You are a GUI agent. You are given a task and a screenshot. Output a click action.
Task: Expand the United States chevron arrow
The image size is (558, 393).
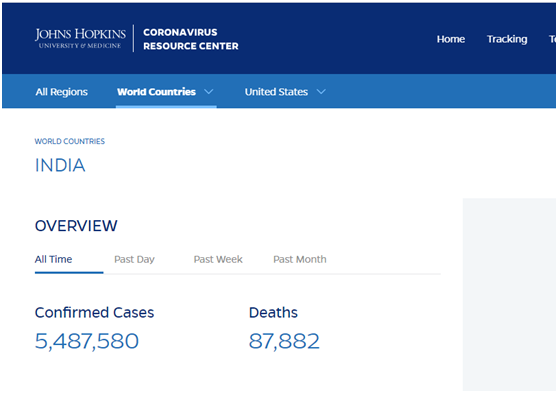tap(321, 92)
